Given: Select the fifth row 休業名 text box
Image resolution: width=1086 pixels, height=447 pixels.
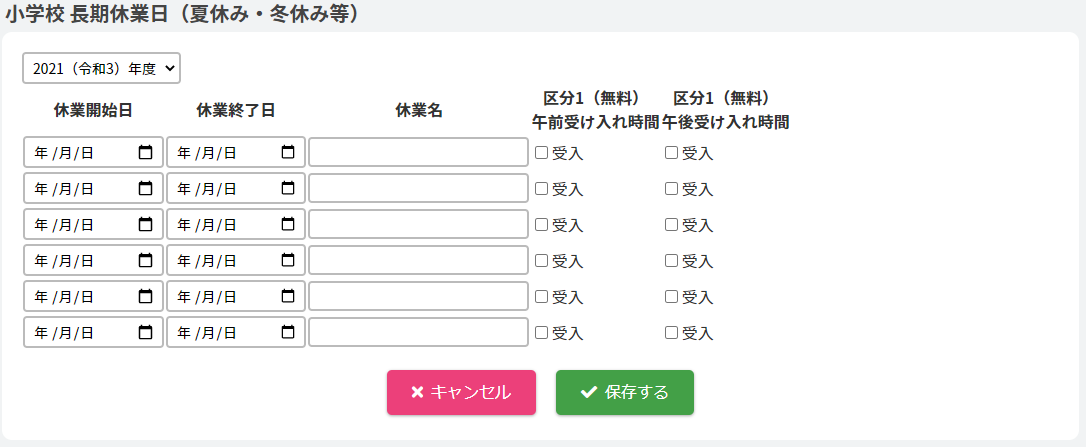Looking at the screenshot, I should (x=418, y=296).
